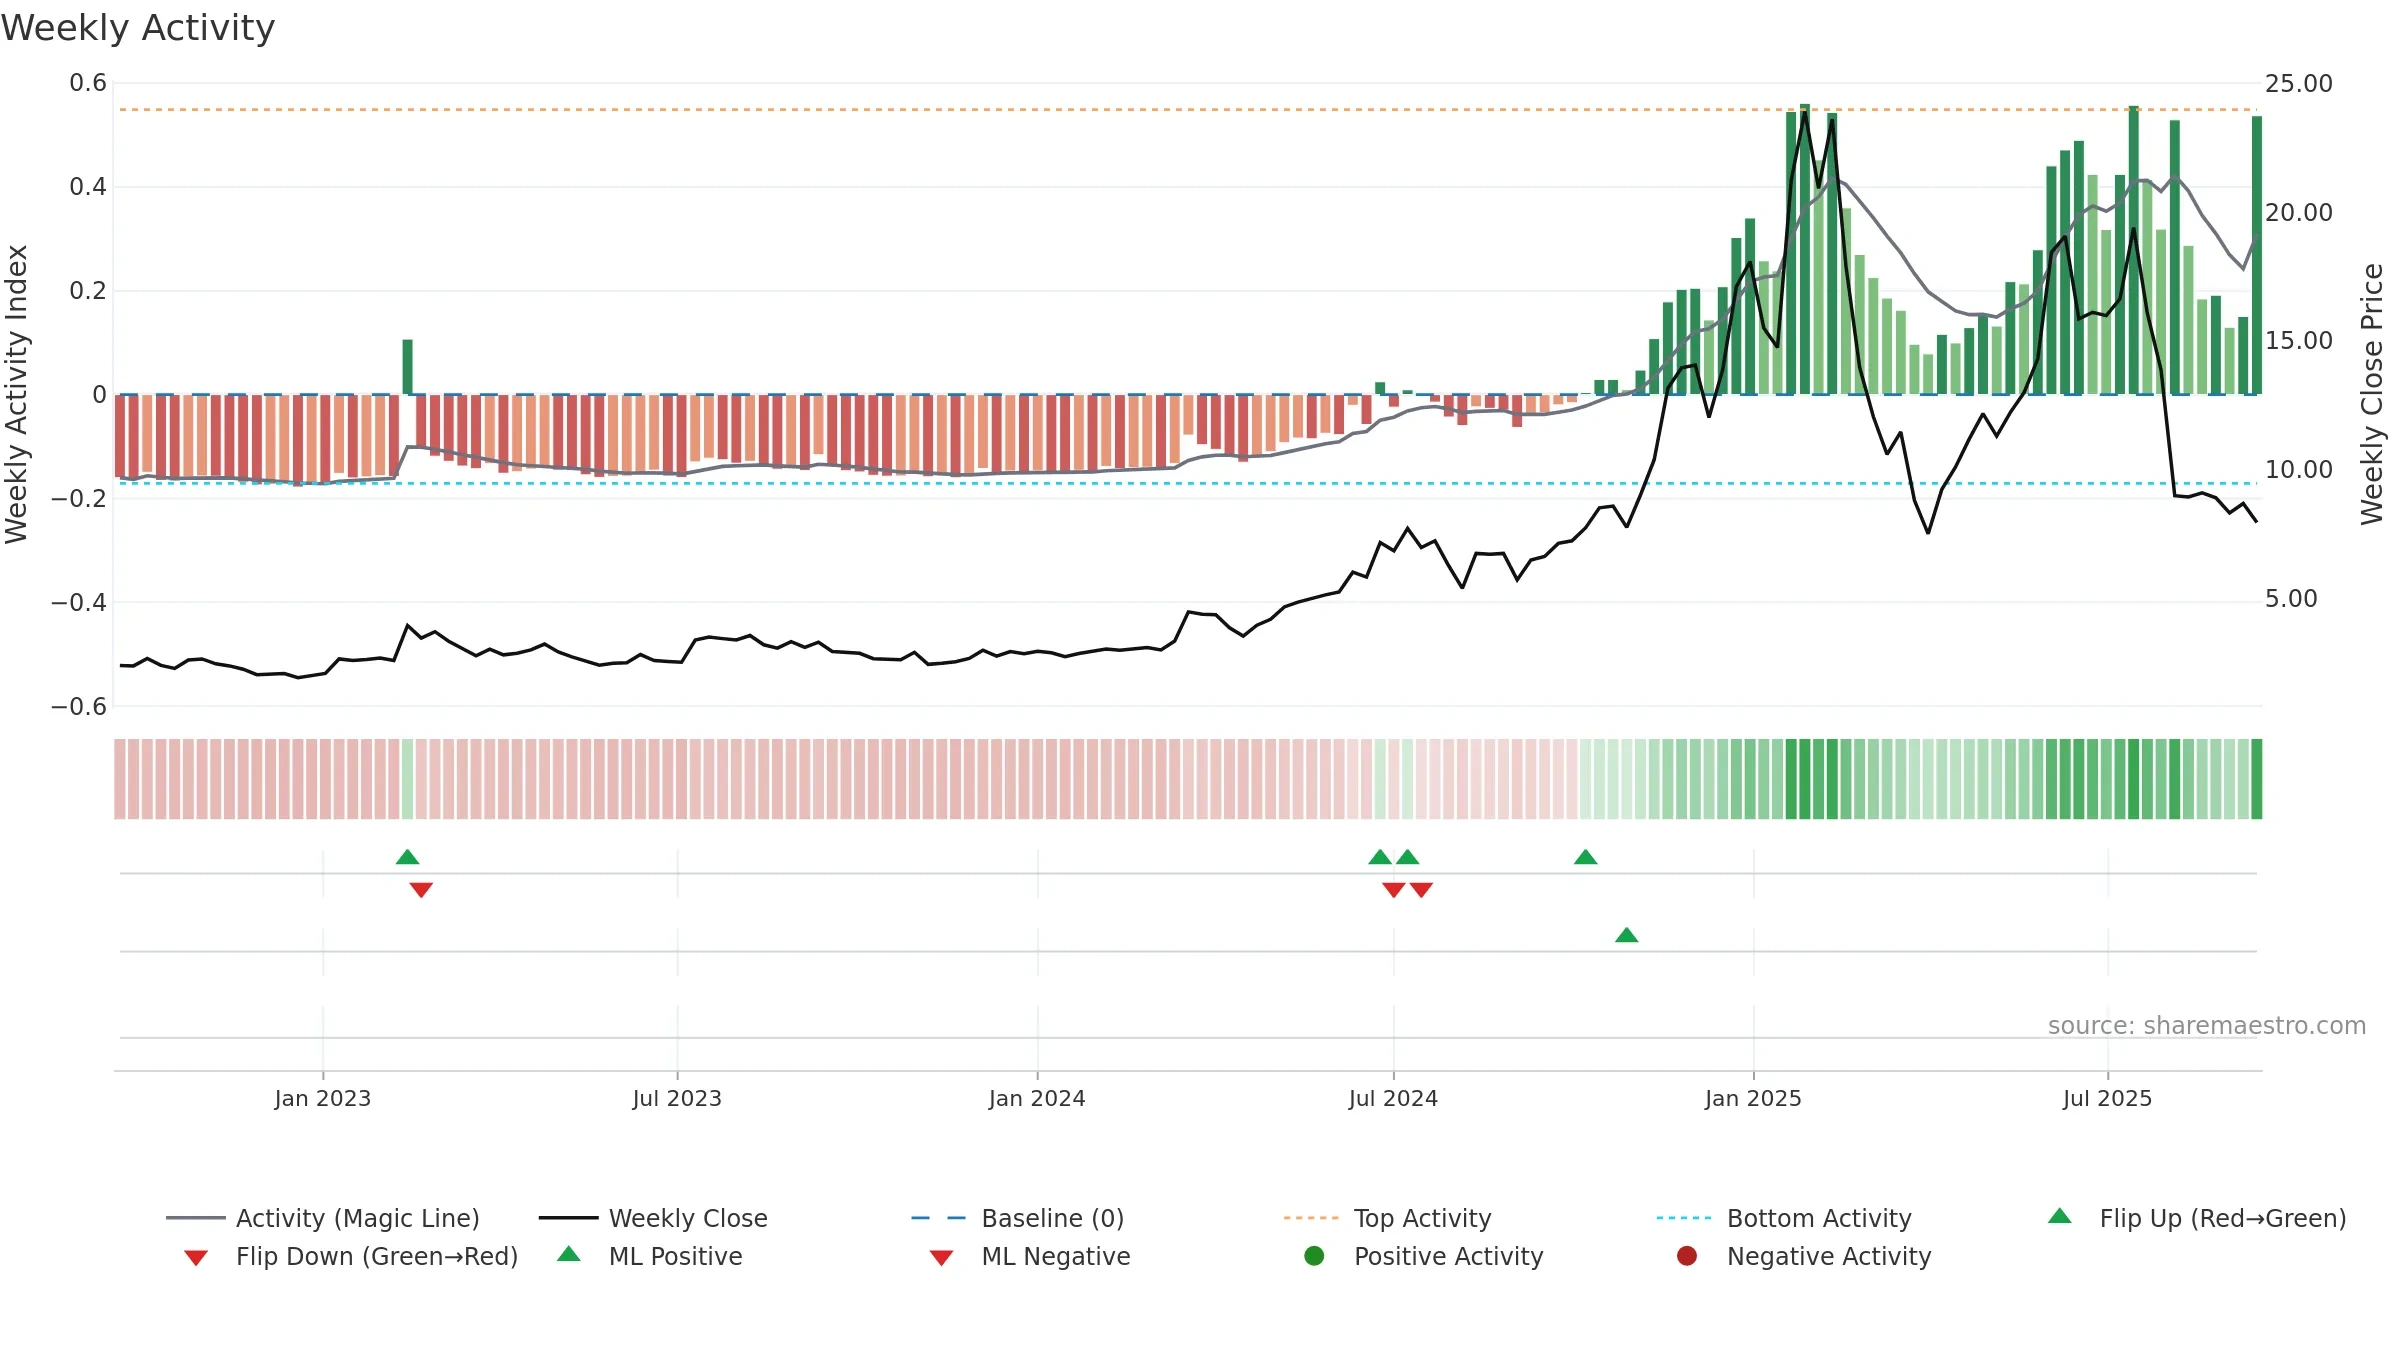
Task: Select the Flip Up marker near February 2023
Action: 407,857
